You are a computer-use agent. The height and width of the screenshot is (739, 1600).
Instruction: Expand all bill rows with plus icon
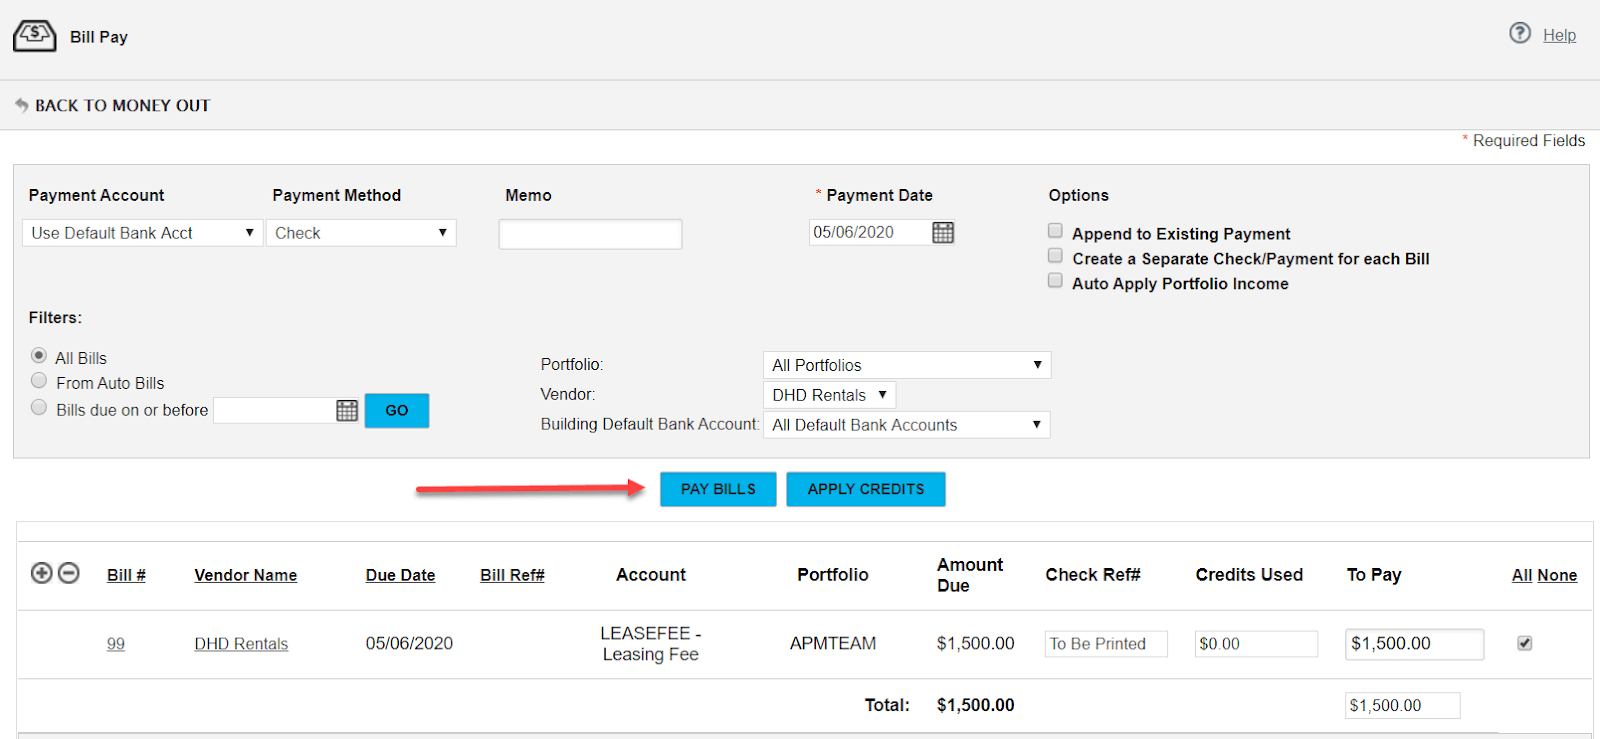pos(42,573)
